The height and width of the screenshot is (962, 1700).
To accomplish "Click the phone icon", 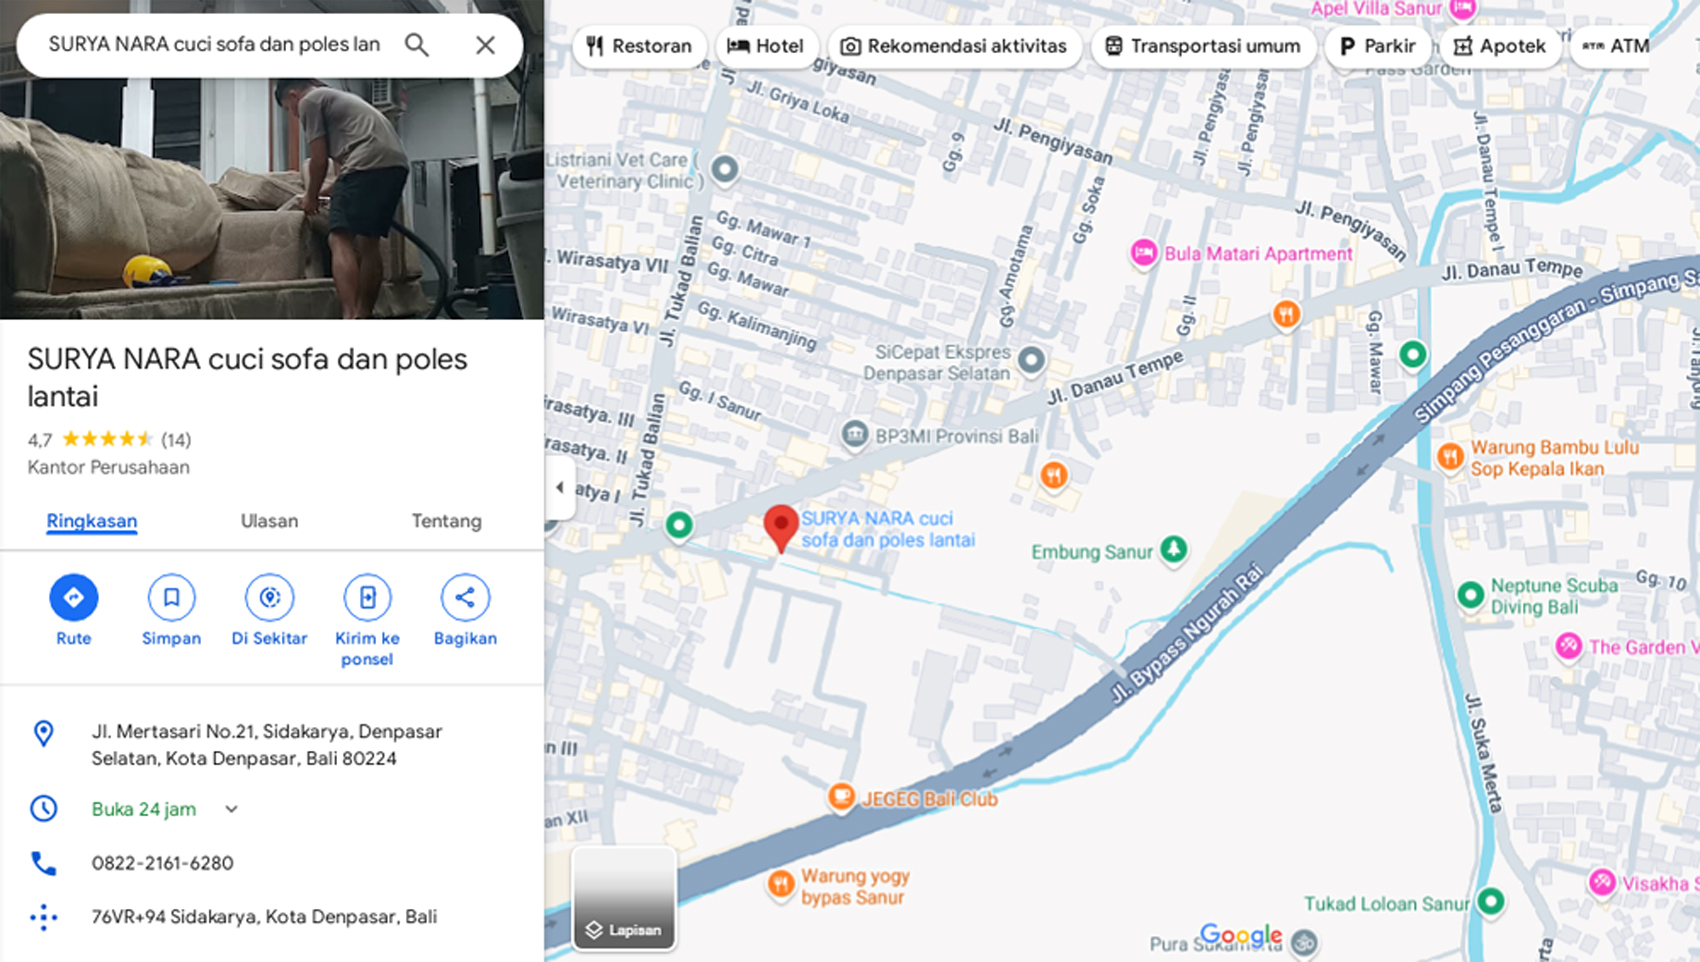I will point(43,863).
